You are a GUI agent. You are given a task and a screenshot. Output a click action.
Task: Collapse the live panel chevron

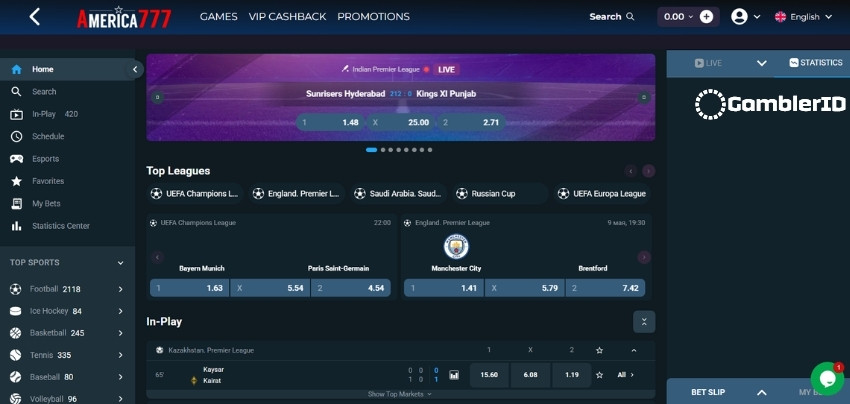pos(762,63)
